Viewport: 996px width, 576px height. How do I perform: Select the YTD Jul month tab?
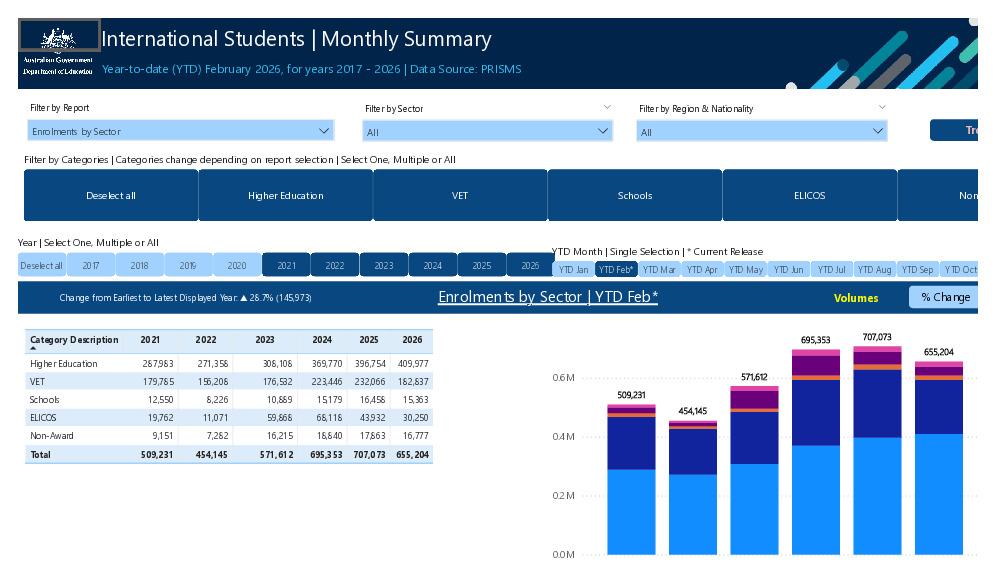coord(832,269)
